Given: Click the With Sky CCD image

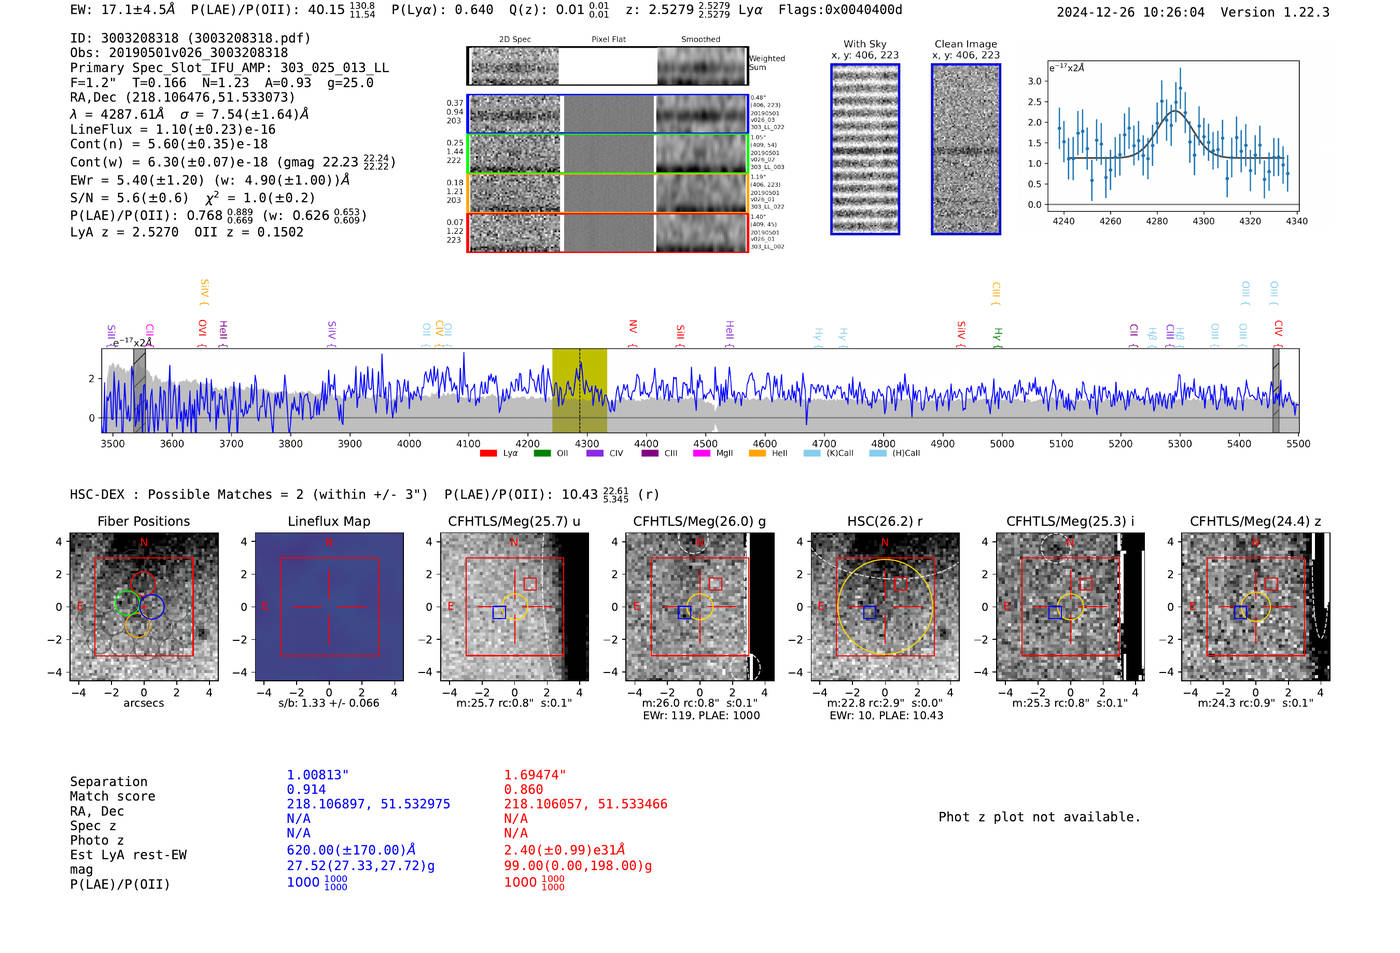Looking at the screenshot, I should 865,149.
